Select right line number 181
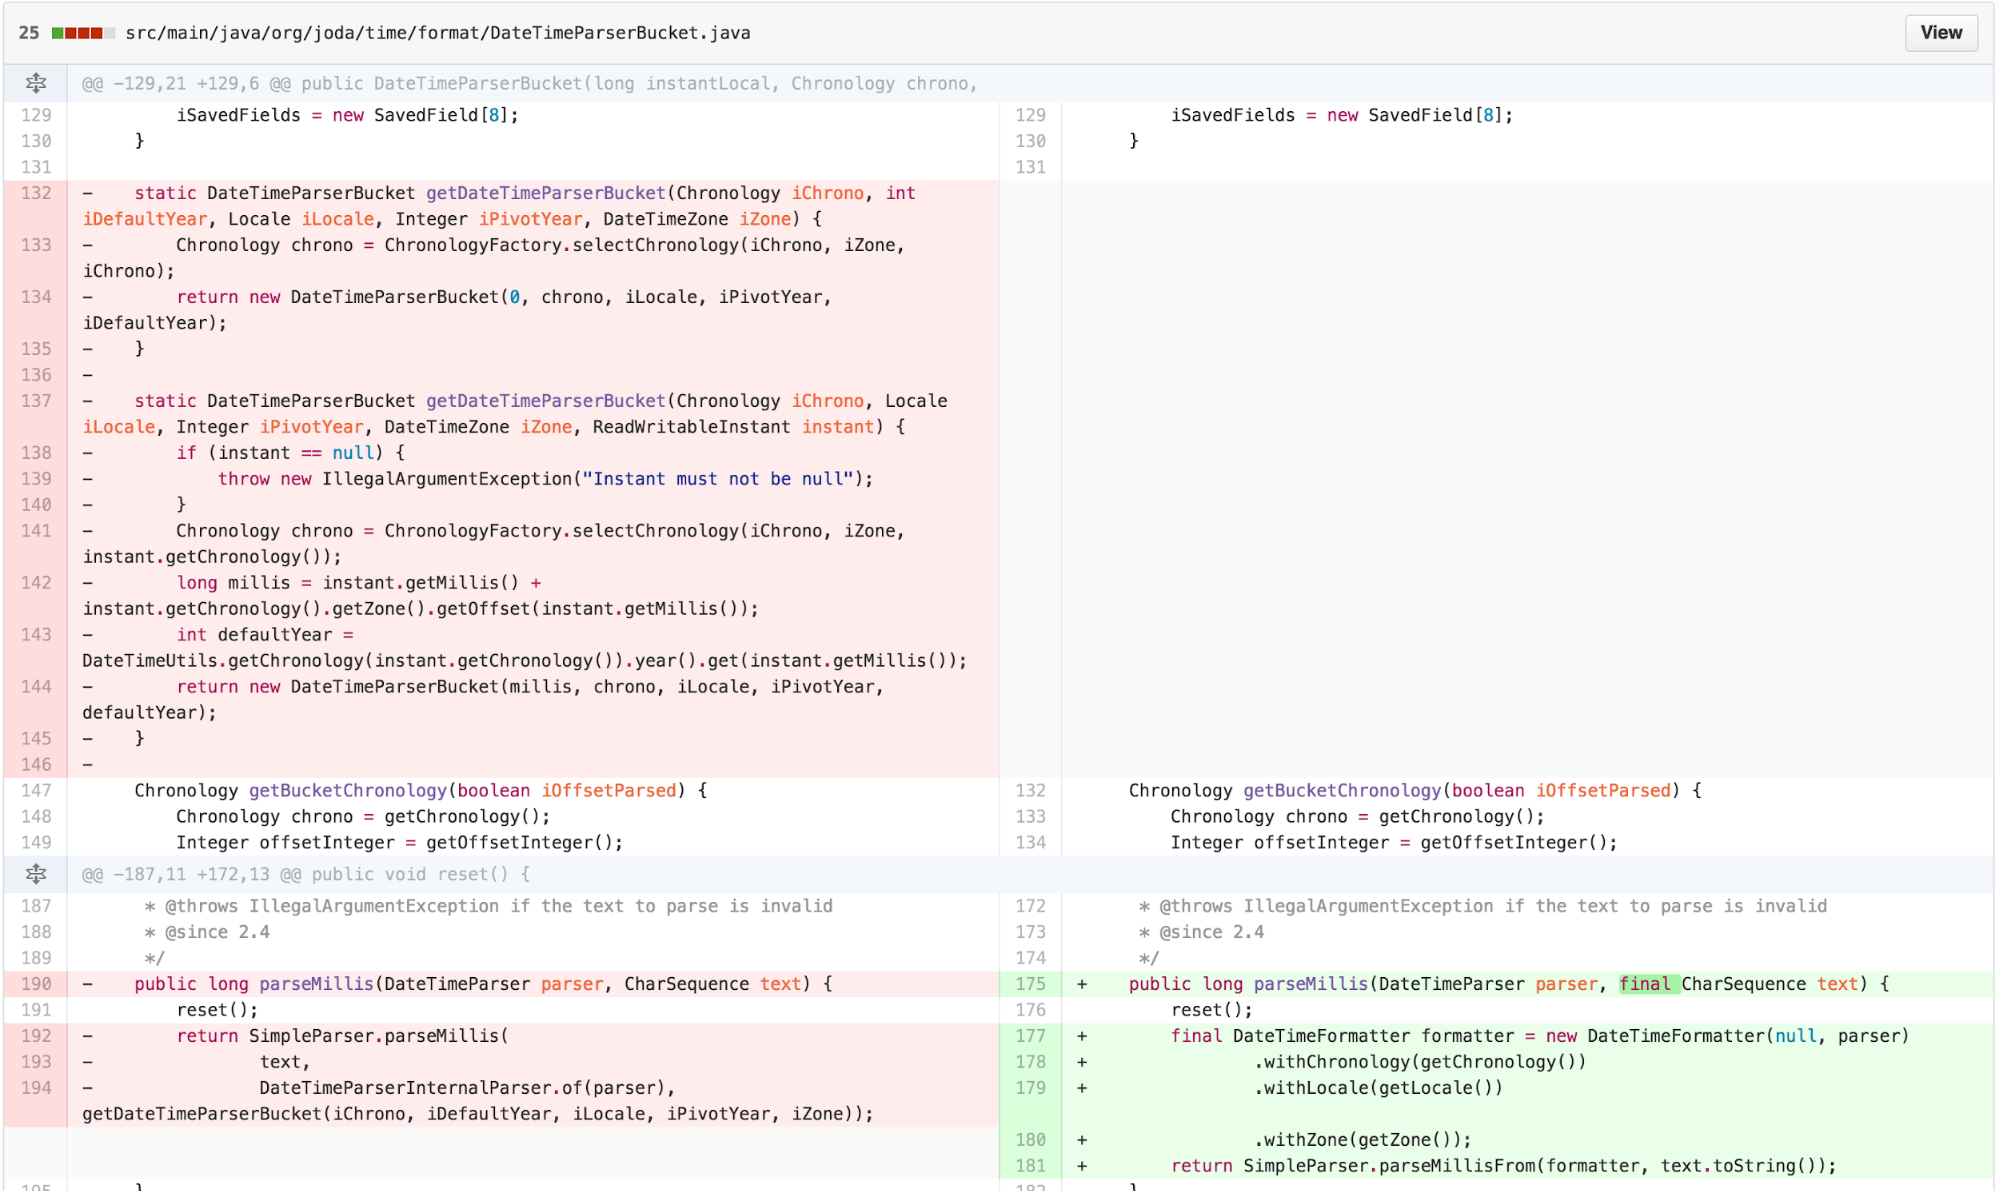This screenshot has height=1191, width=1999. coord(1030,1166)
